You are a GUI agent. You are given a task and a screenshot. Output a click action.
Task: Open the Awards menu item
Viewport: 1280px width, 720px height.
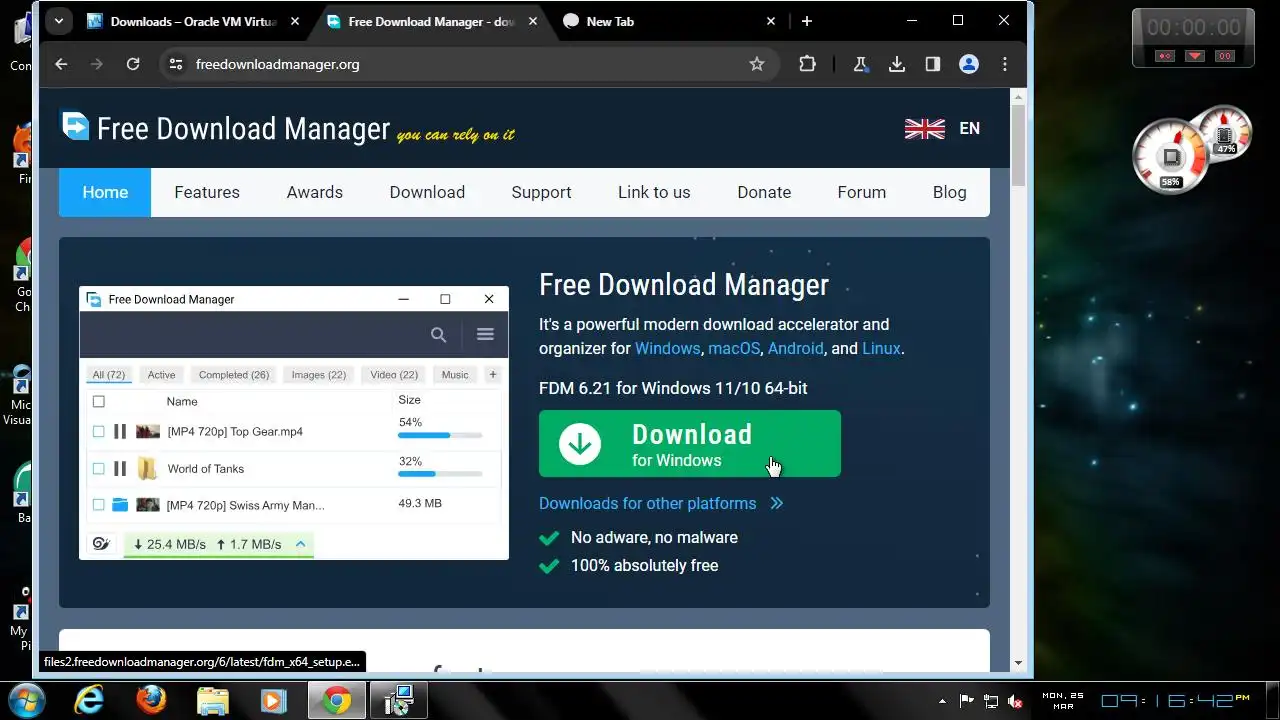point(315,192)
